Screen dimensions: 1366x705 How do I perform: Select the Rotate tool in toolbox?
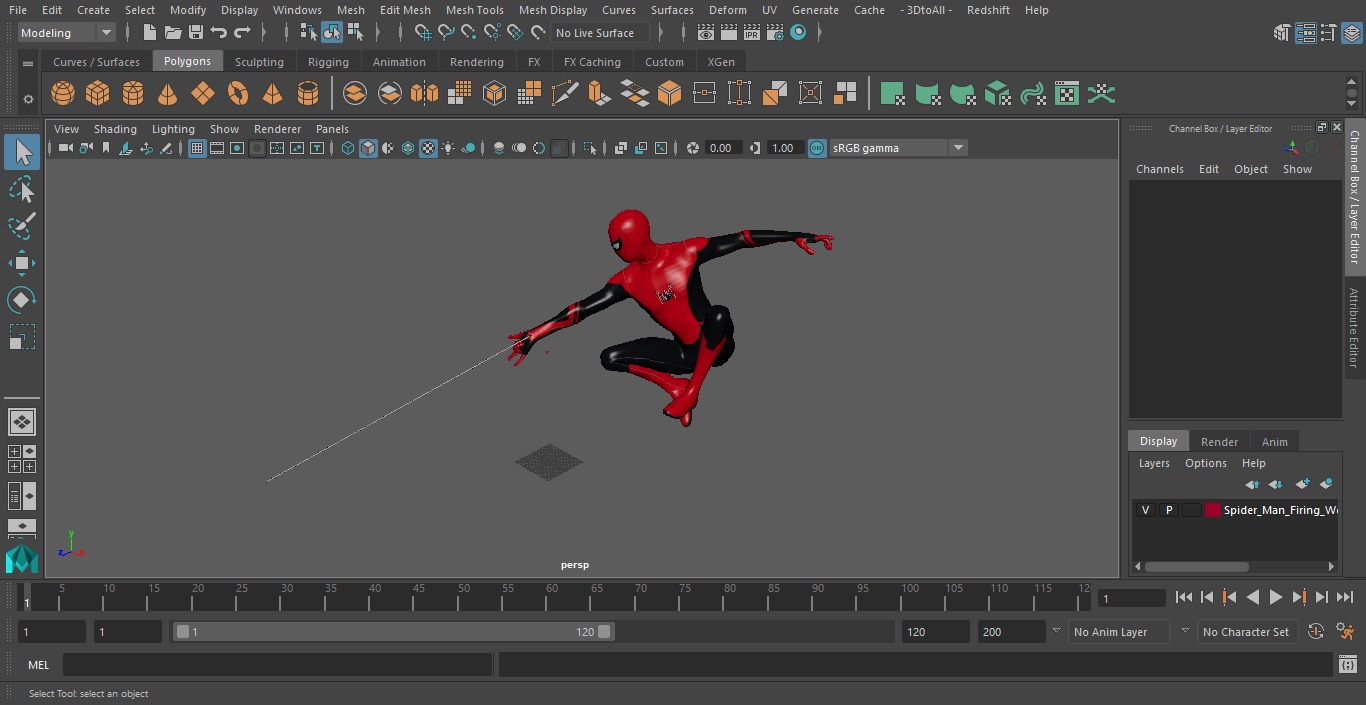[22, 300]
